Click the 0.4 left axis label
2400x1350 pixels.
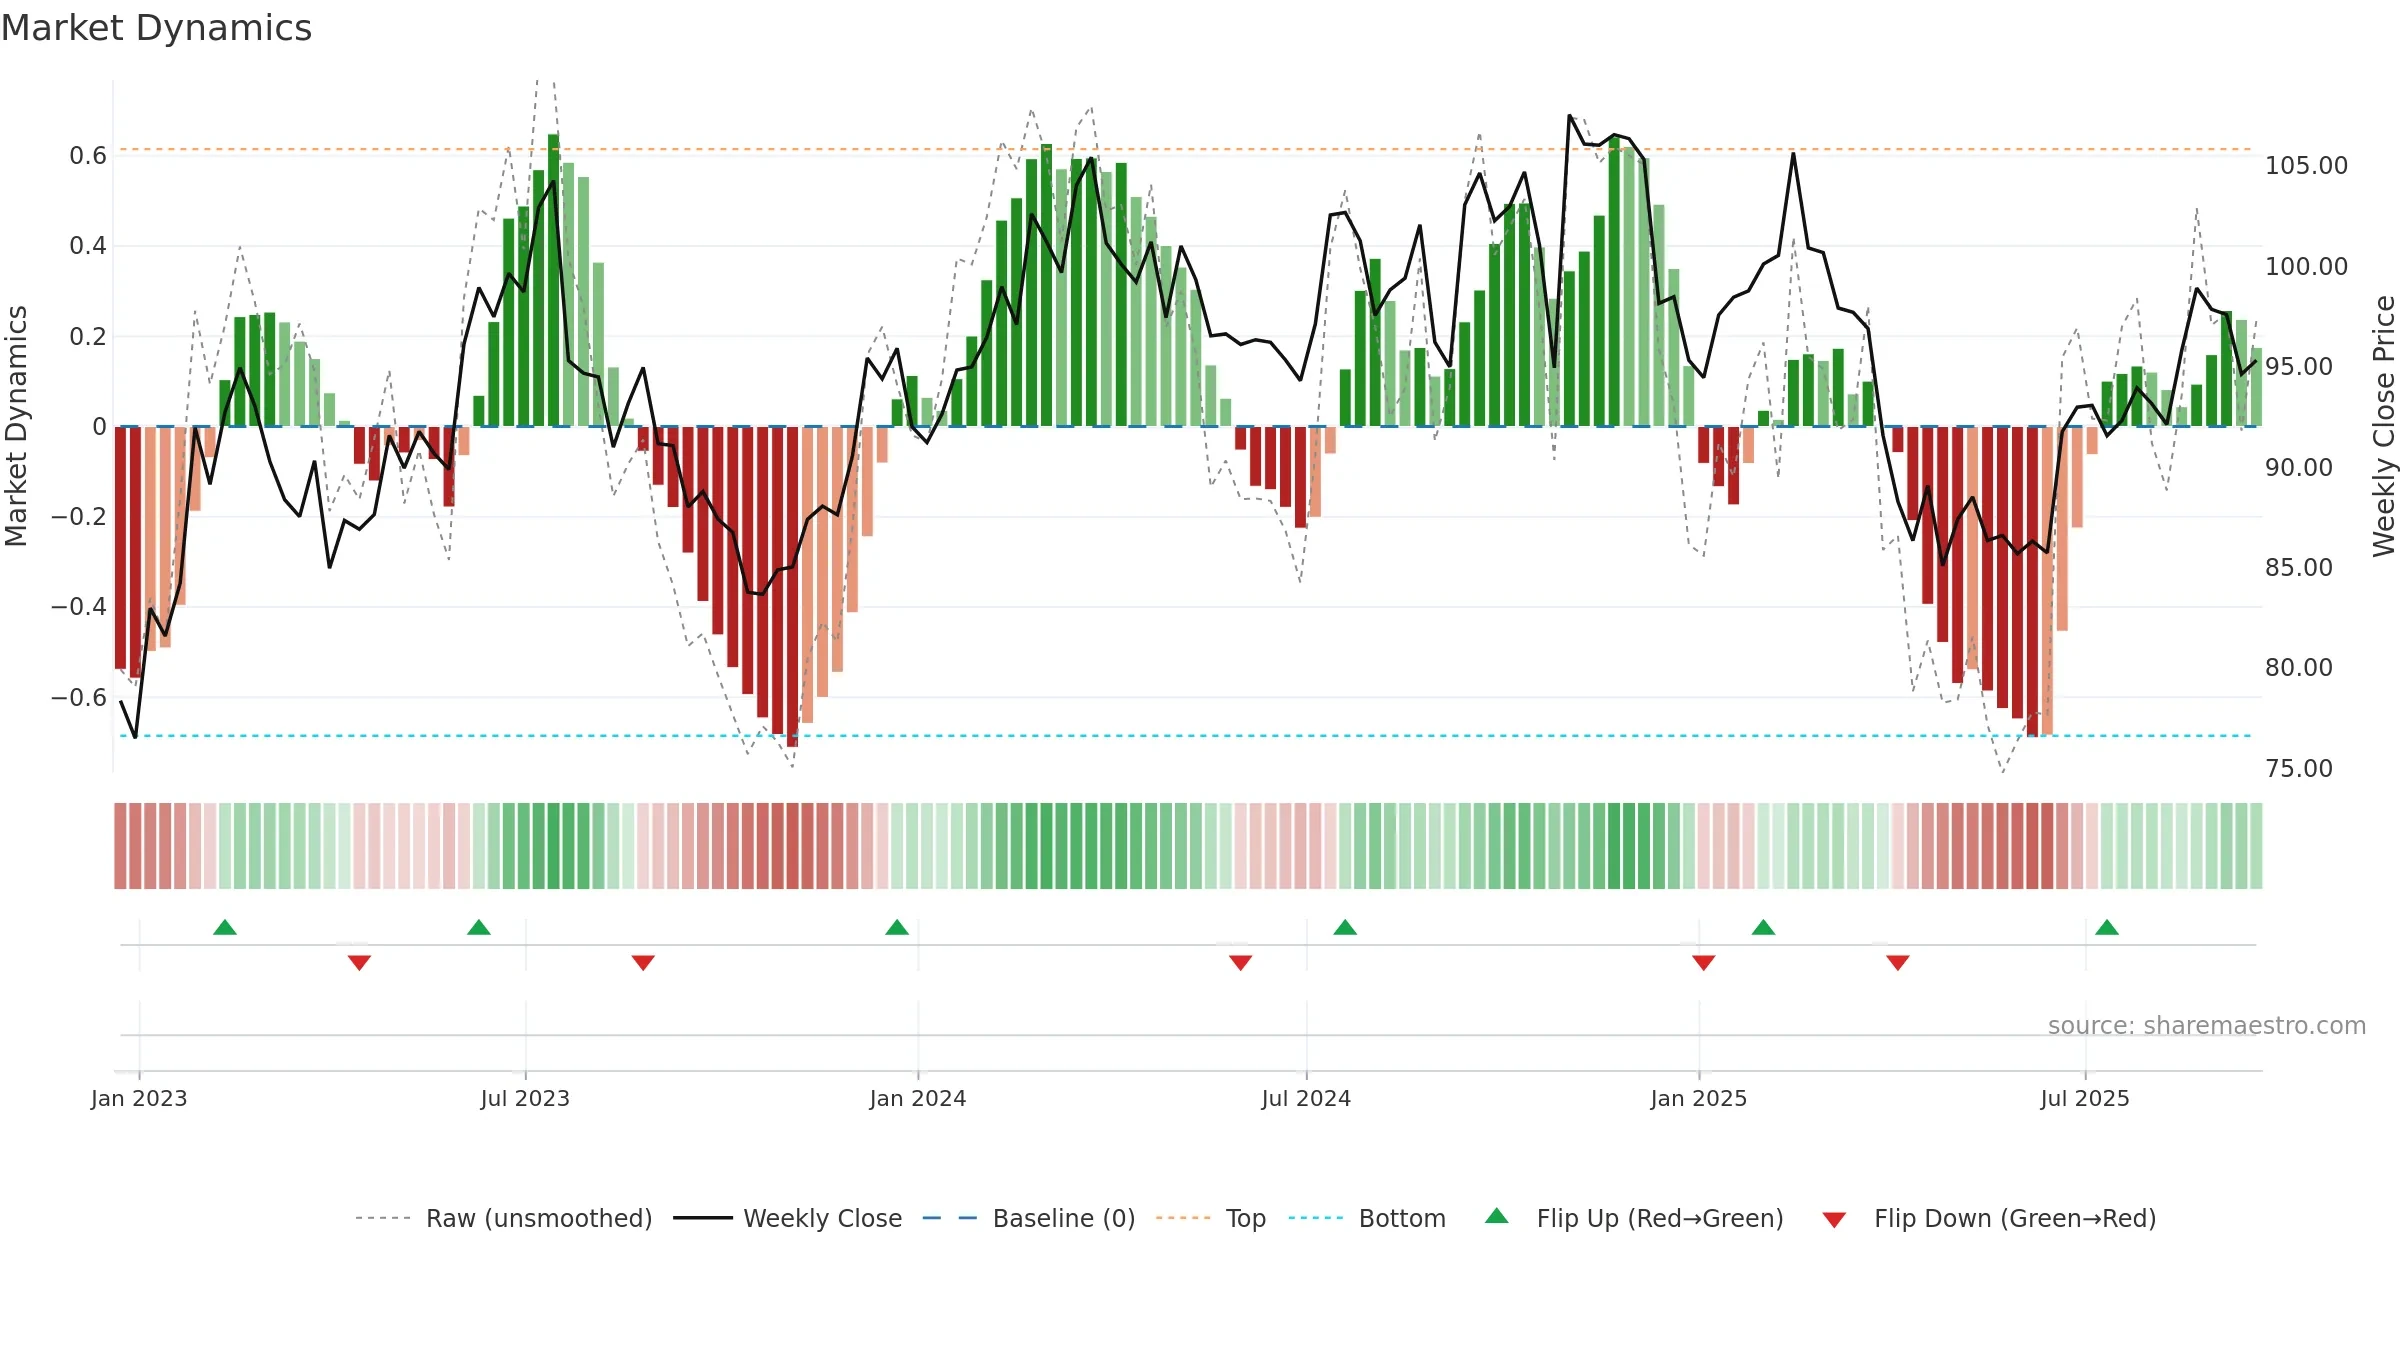pos(88,246)
